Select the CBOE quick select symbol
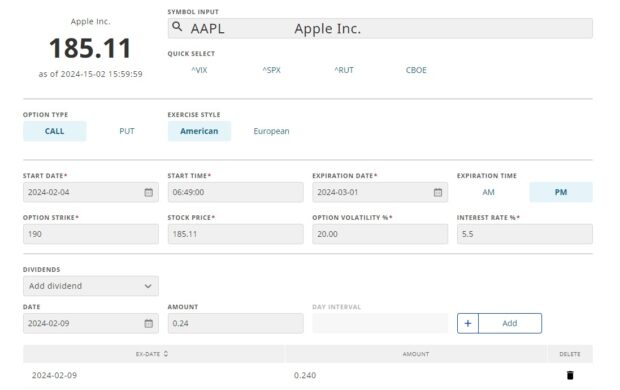 (416, 70)
